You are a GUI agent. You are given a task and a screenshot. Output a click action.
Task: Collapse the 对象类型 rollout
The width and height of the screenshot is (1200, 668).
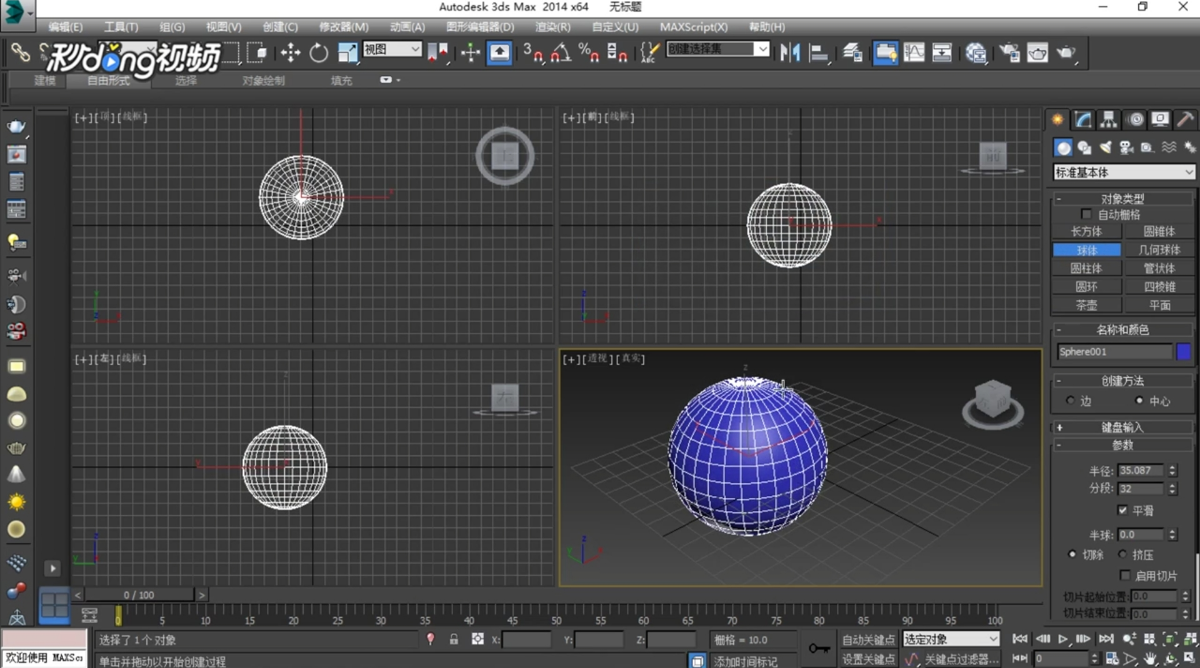1124,198
